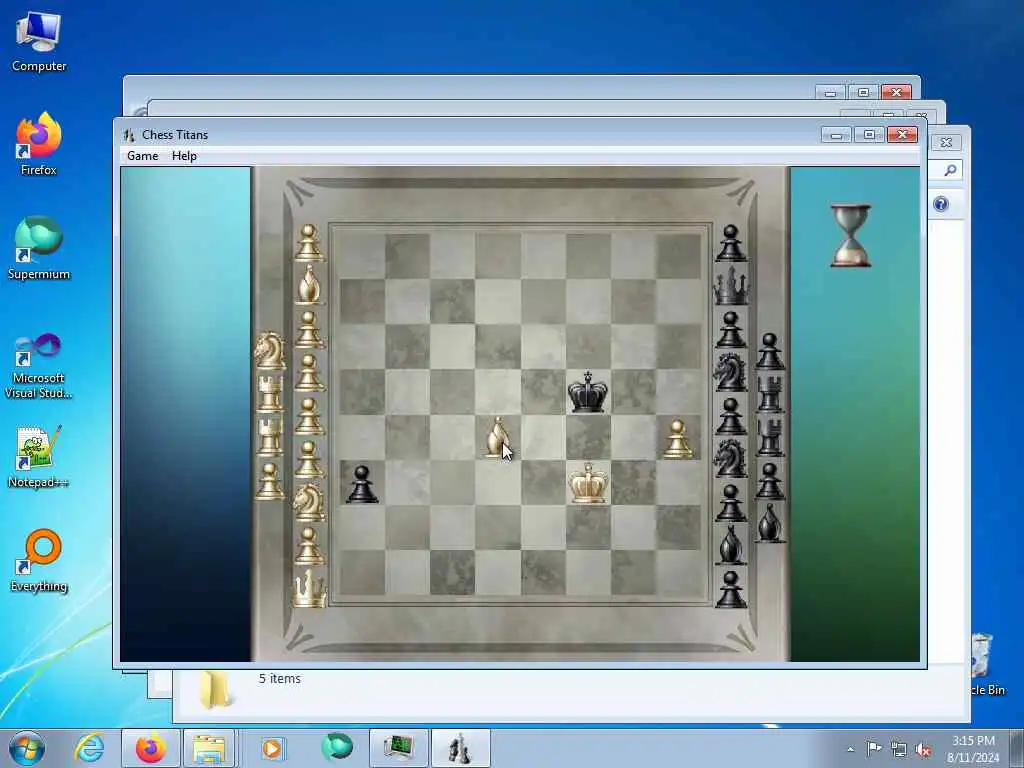Select the white pawn on the board
This screenshot has height=768, width=1024.
[678, 439]
